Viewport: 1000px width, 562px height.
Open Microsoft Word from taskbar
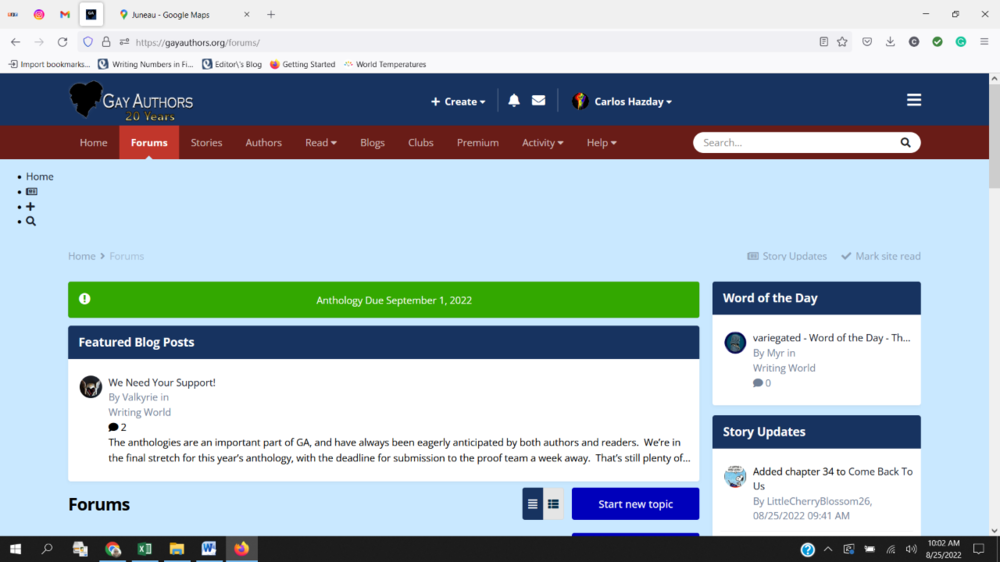coord(209,549)
